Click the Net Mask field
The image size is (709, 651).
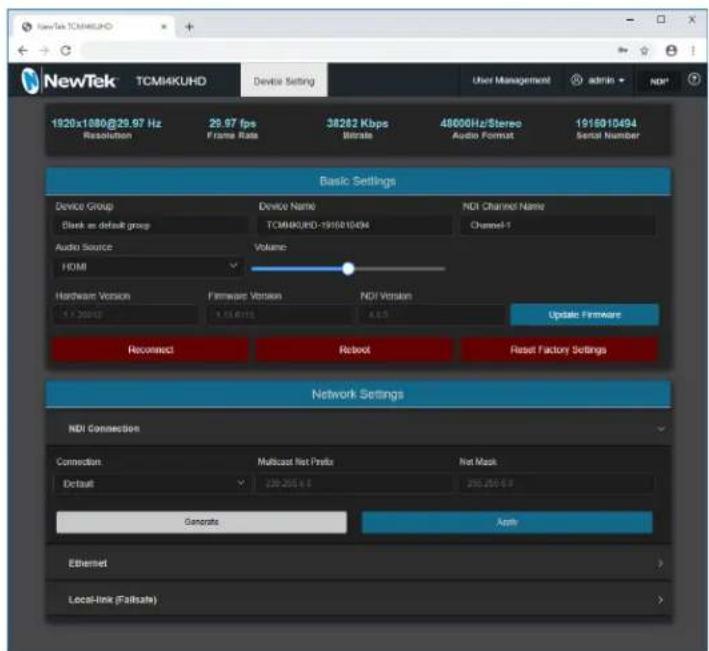(x=557, y=483)
